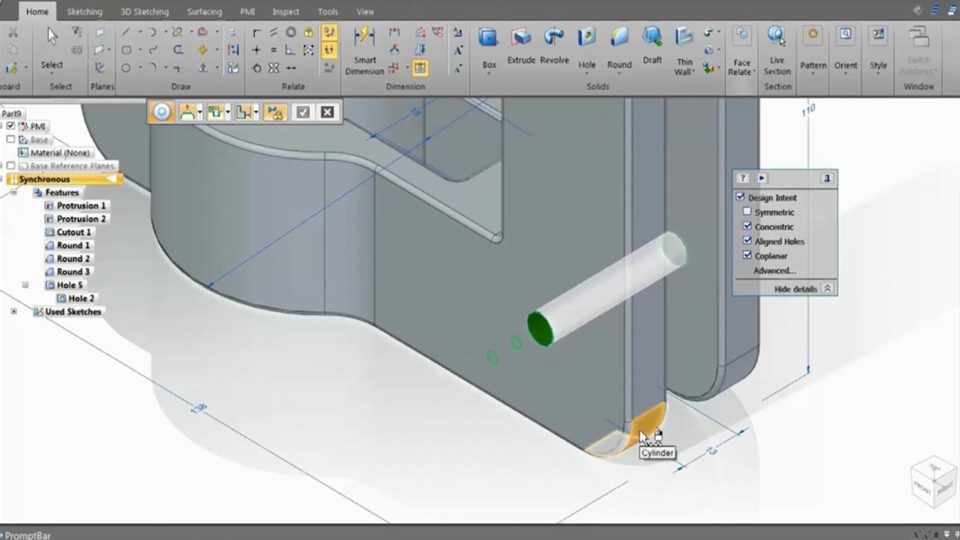Enable the Symmetric design intent checkbox
This screenshot has height=540, width=960.
pyautogui.click(x=747, y=212)
